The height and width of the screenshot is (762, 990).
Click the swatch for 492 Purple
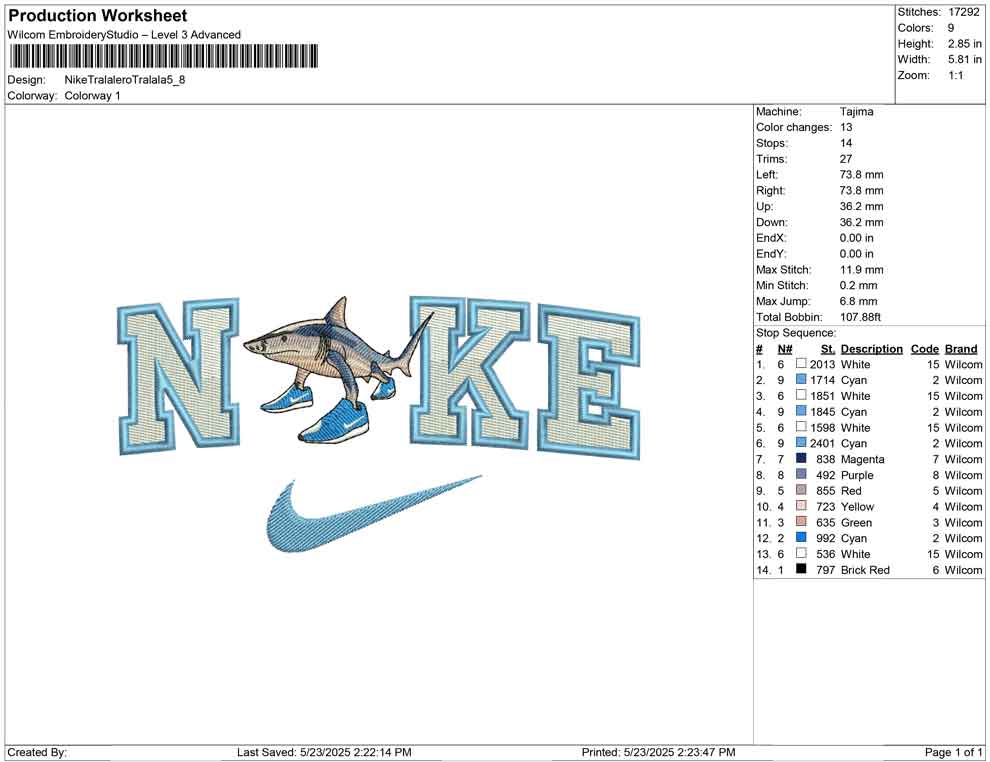pos(801,474)
